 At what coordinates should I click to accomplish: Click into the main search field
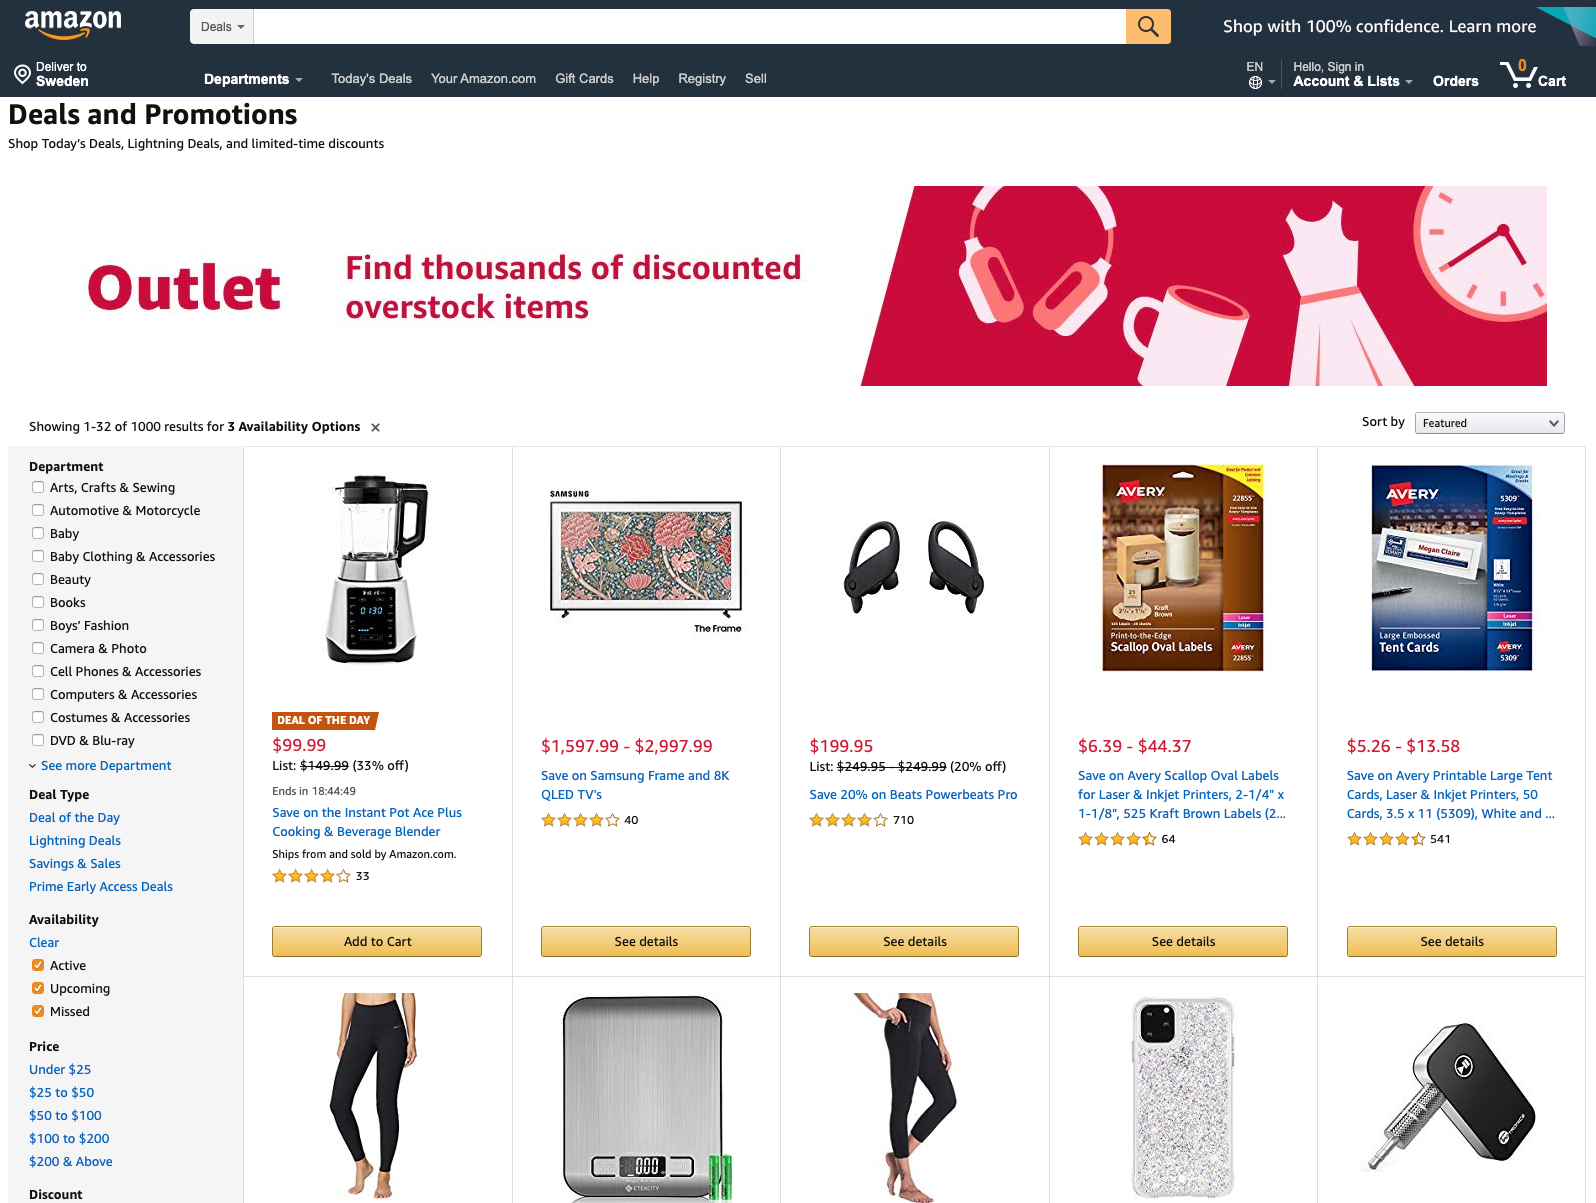690,27
